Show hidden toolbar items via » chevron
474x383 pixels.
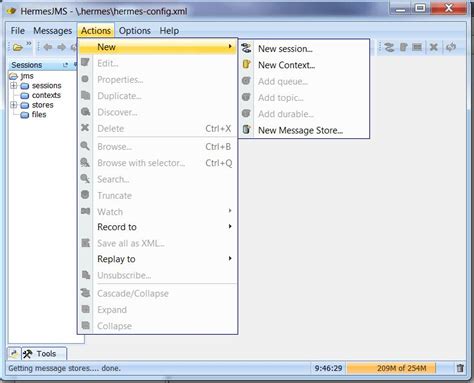(29, 44)
